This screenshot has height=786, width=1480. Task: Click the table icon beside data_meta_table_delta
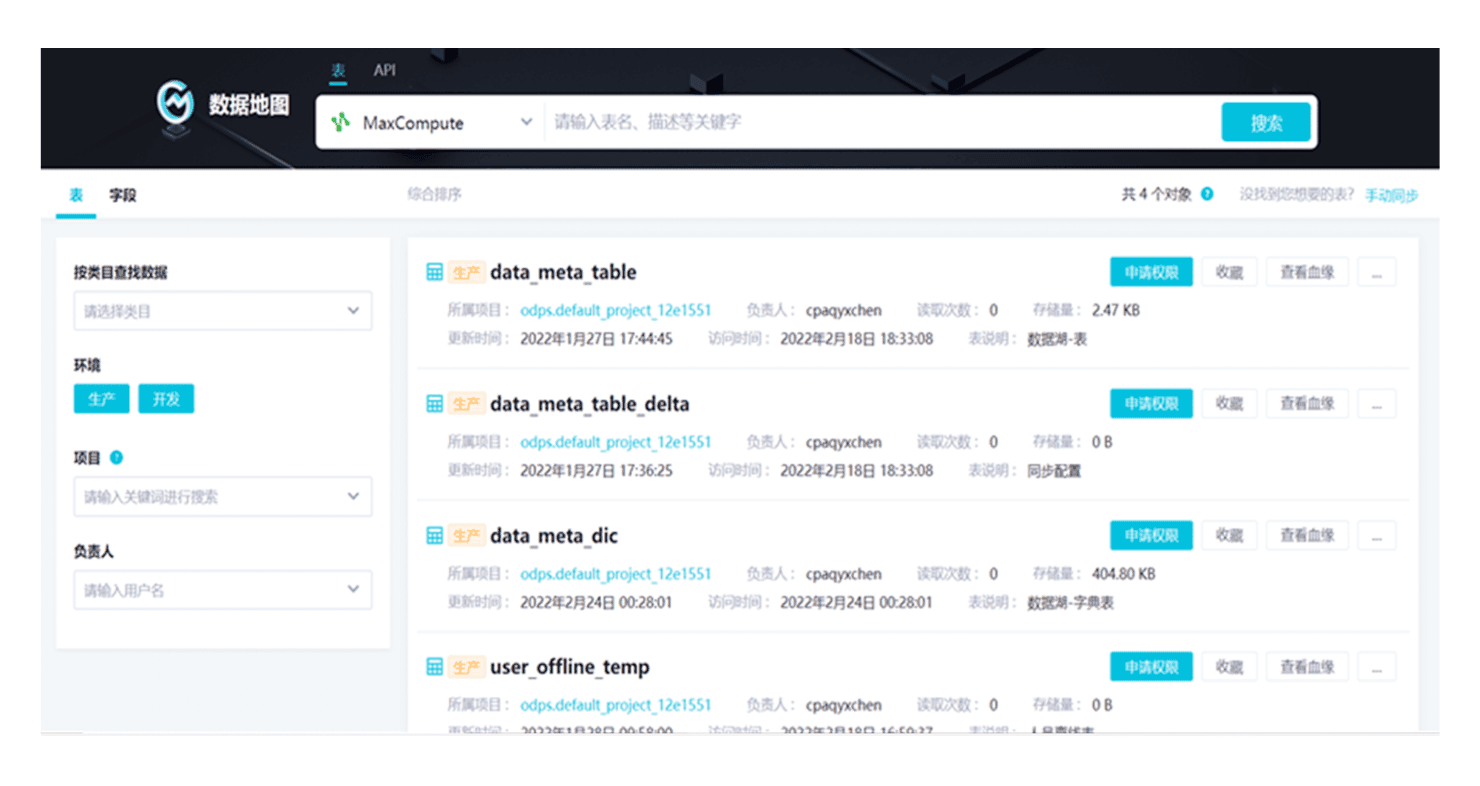tap(435, 404)
